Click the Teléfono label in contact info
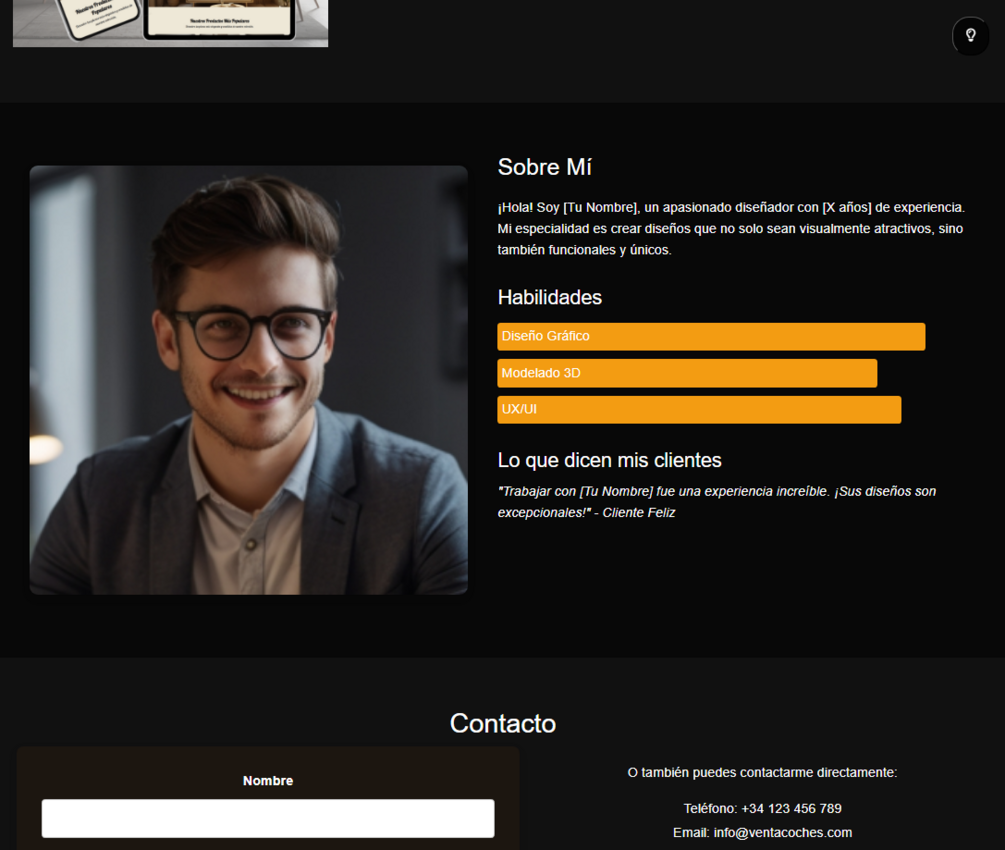 click(x=710, y=808)
